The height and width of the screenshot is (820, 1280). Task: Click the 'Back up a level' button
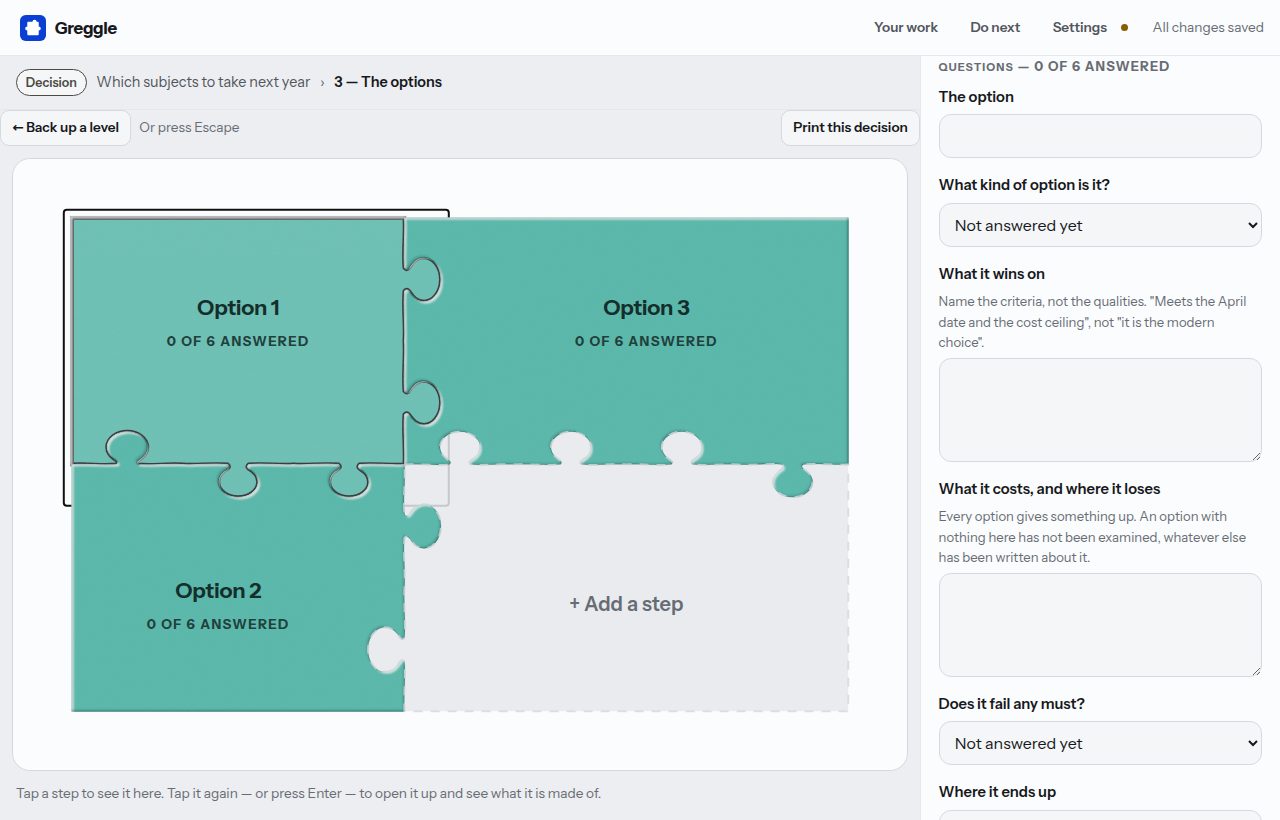coord(66,127)
